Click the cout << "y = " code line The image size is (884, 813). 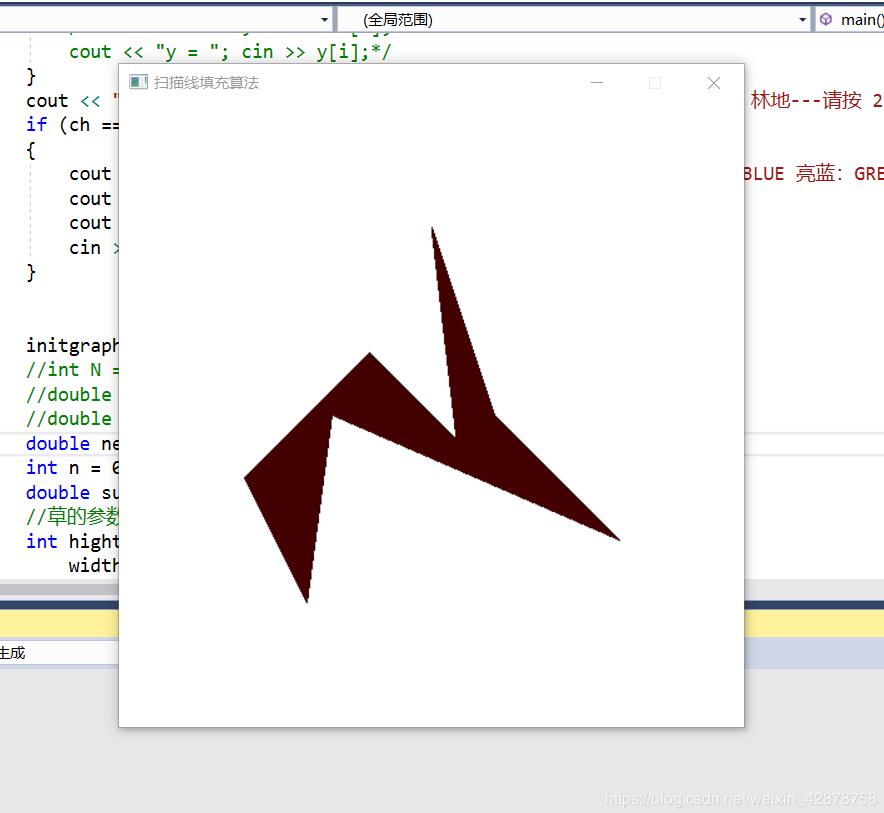[x=230, y=52]
